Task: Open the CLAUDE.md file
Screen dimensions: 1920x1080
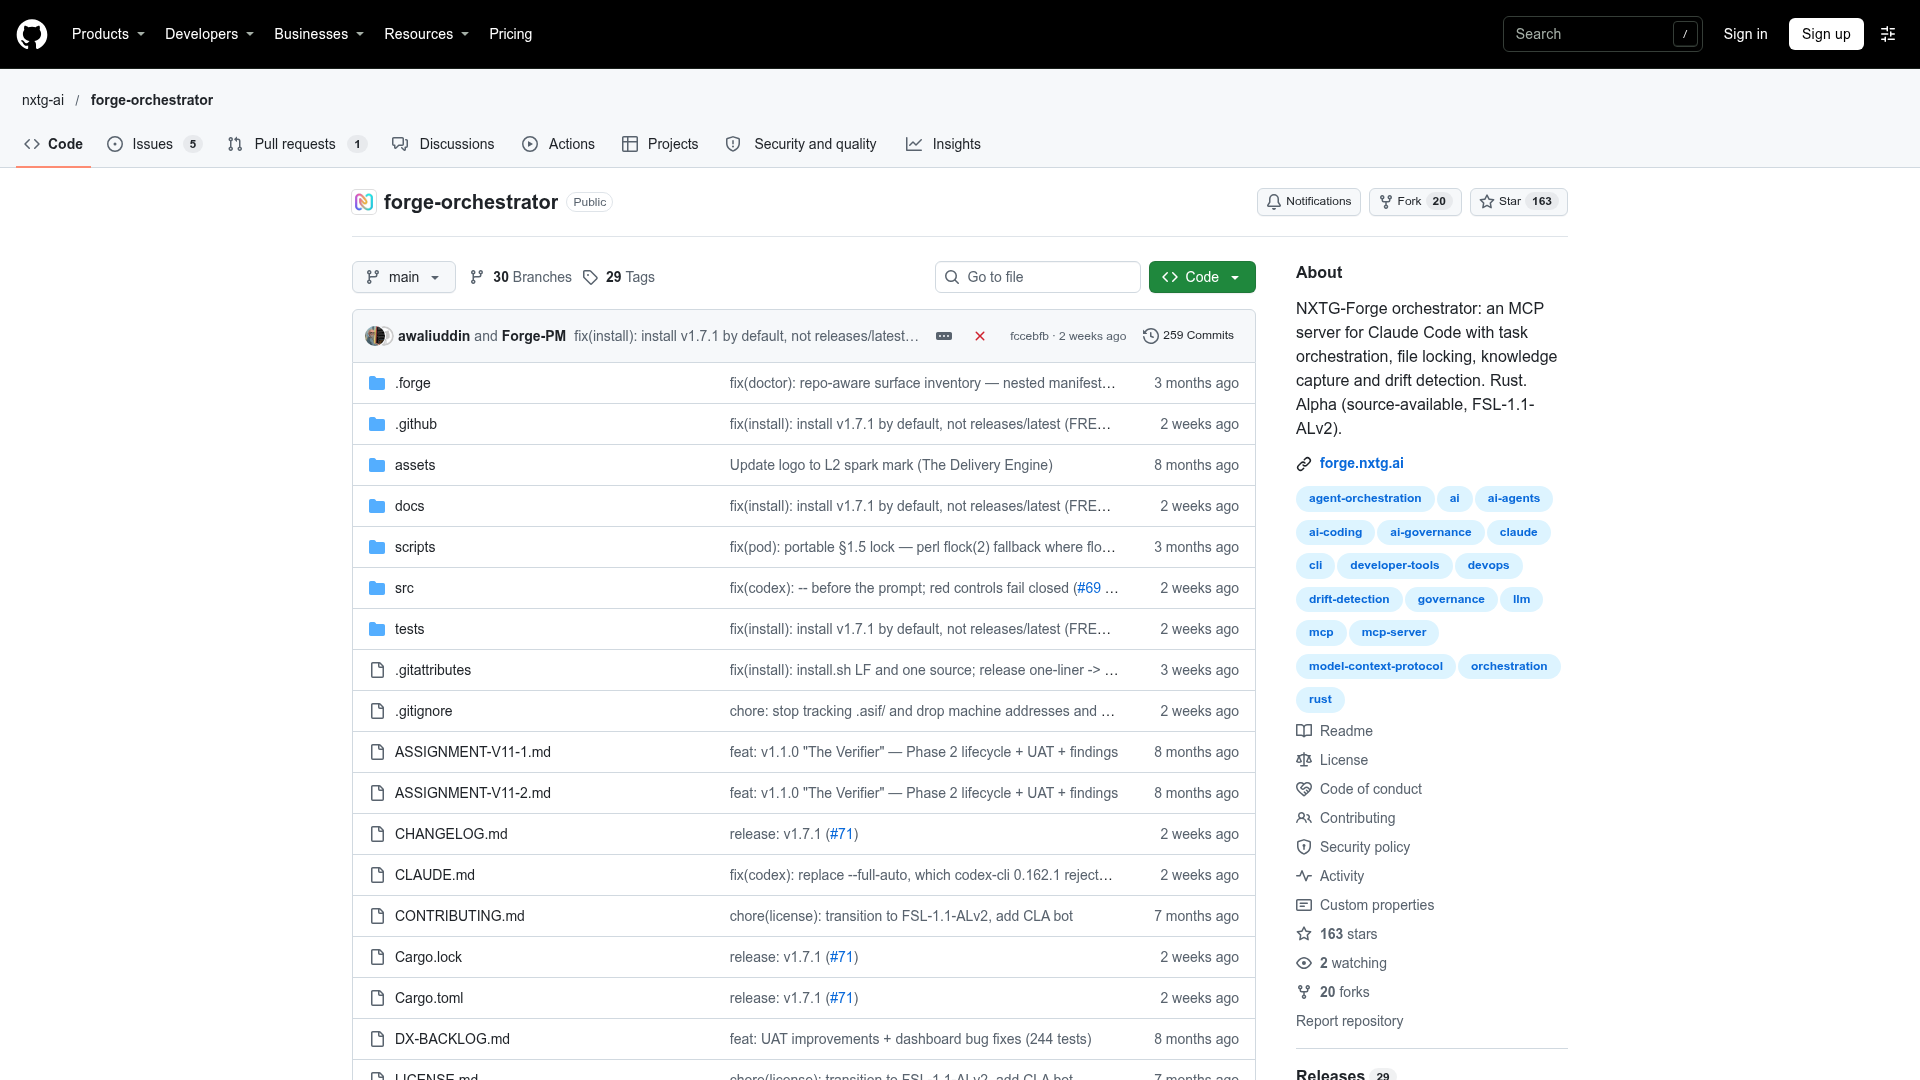Action: [x=435, y=875]
